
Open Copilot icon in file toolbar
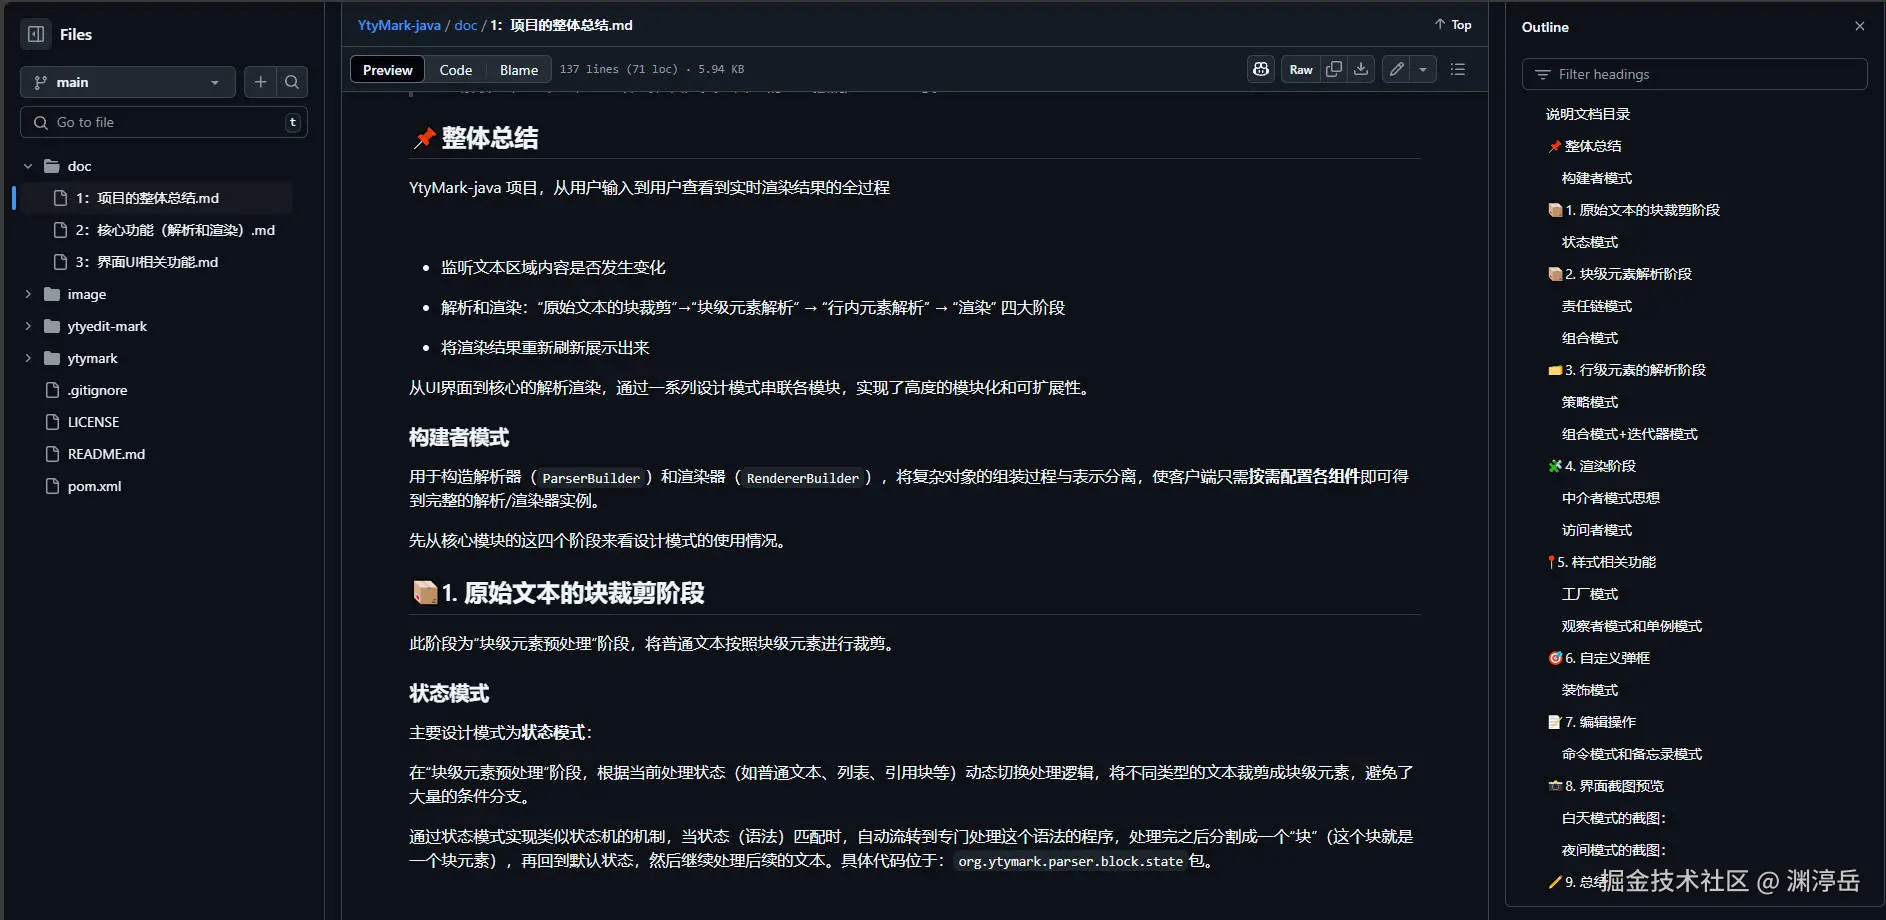(1261, 69)
